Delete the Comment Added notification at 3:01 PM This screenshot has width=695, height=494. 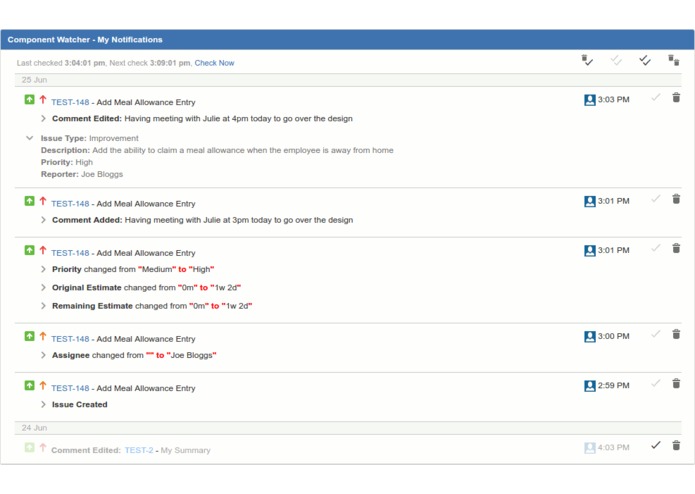pyautogui.click(x=676, y=199)
